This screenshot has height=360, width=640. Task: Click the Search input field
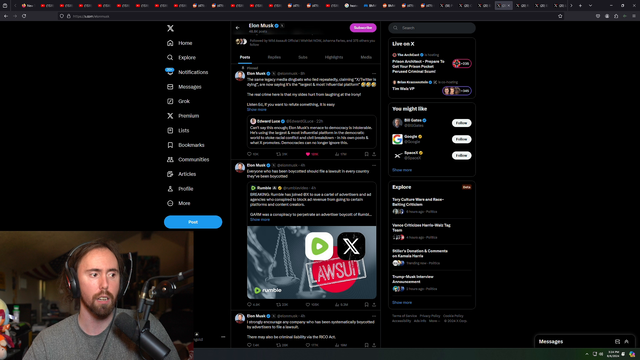coord(432,28)
